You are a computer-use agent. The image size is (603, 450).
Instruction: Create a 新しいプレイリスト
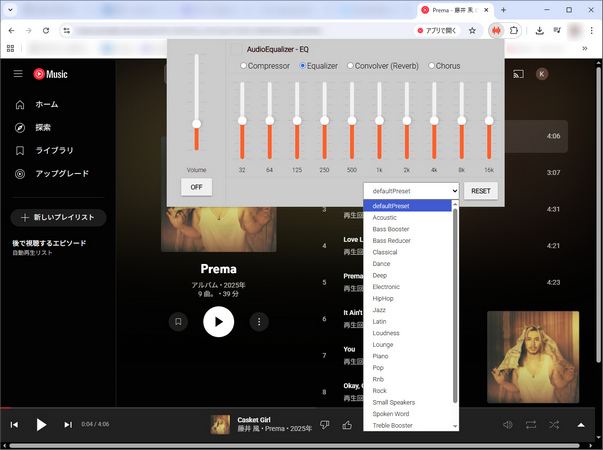coord(58,217)
